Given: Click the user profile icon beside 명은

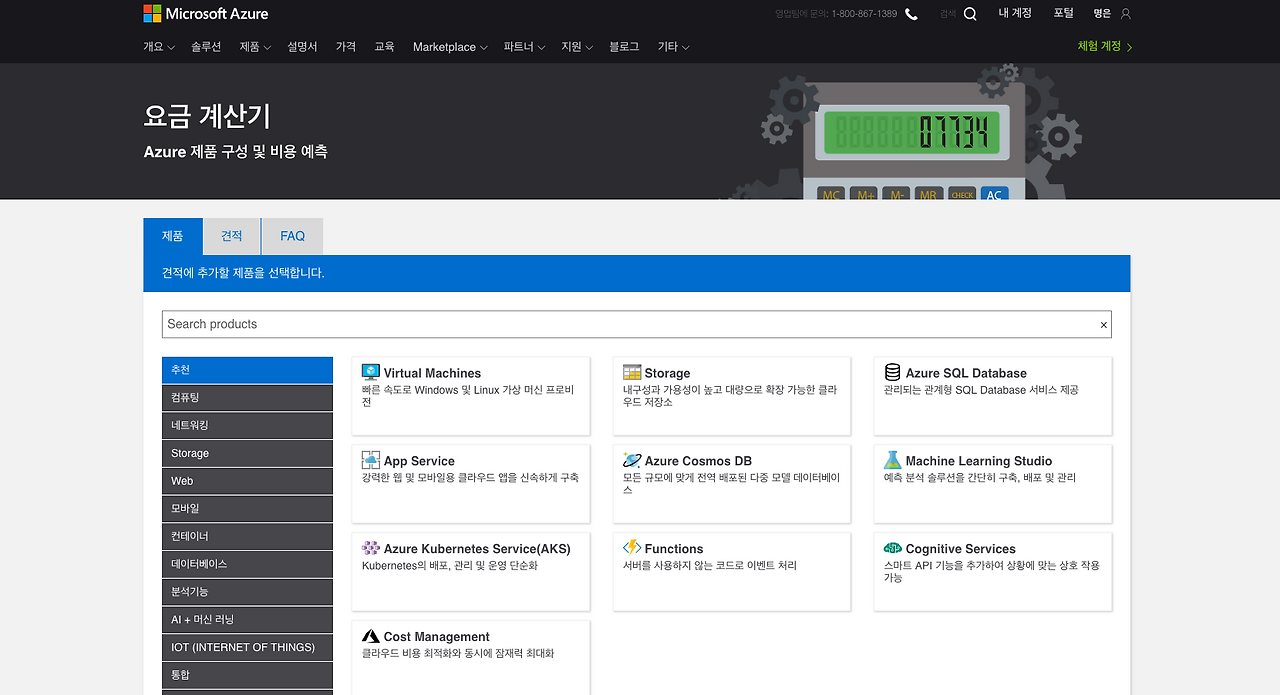Looking at the screenshot, I should tap(1126, 14).
